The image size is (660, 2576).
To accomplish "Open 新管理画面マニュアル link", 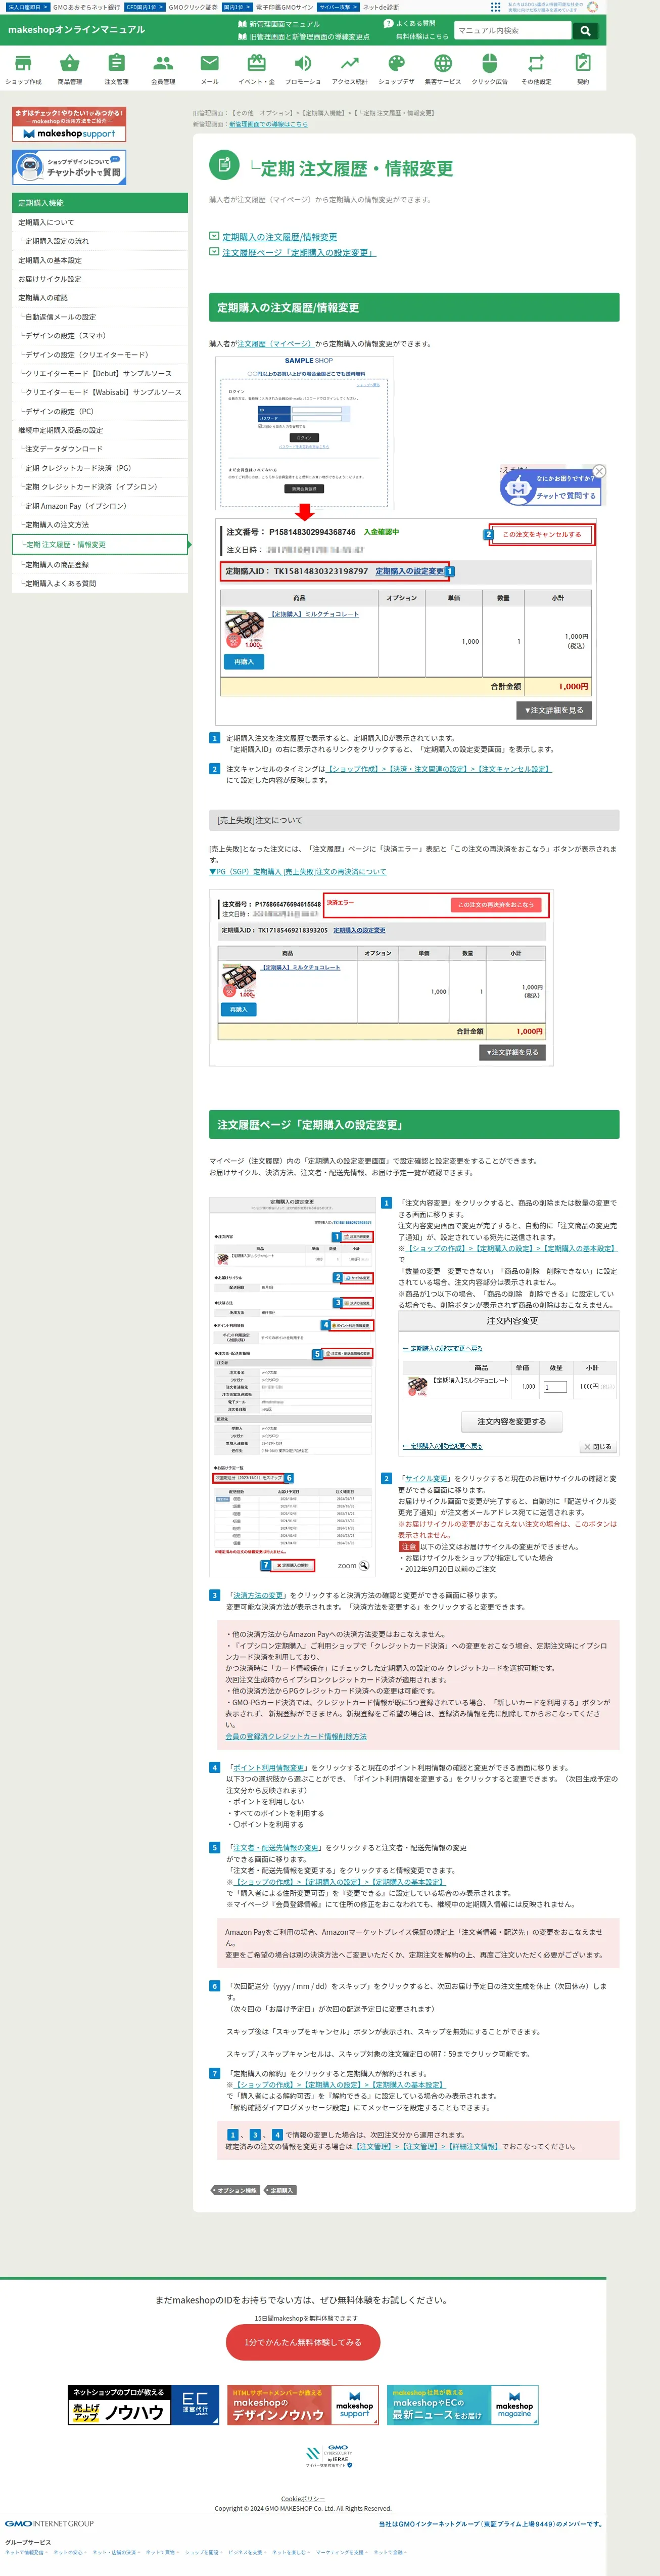I will click(x=285, y=24).
